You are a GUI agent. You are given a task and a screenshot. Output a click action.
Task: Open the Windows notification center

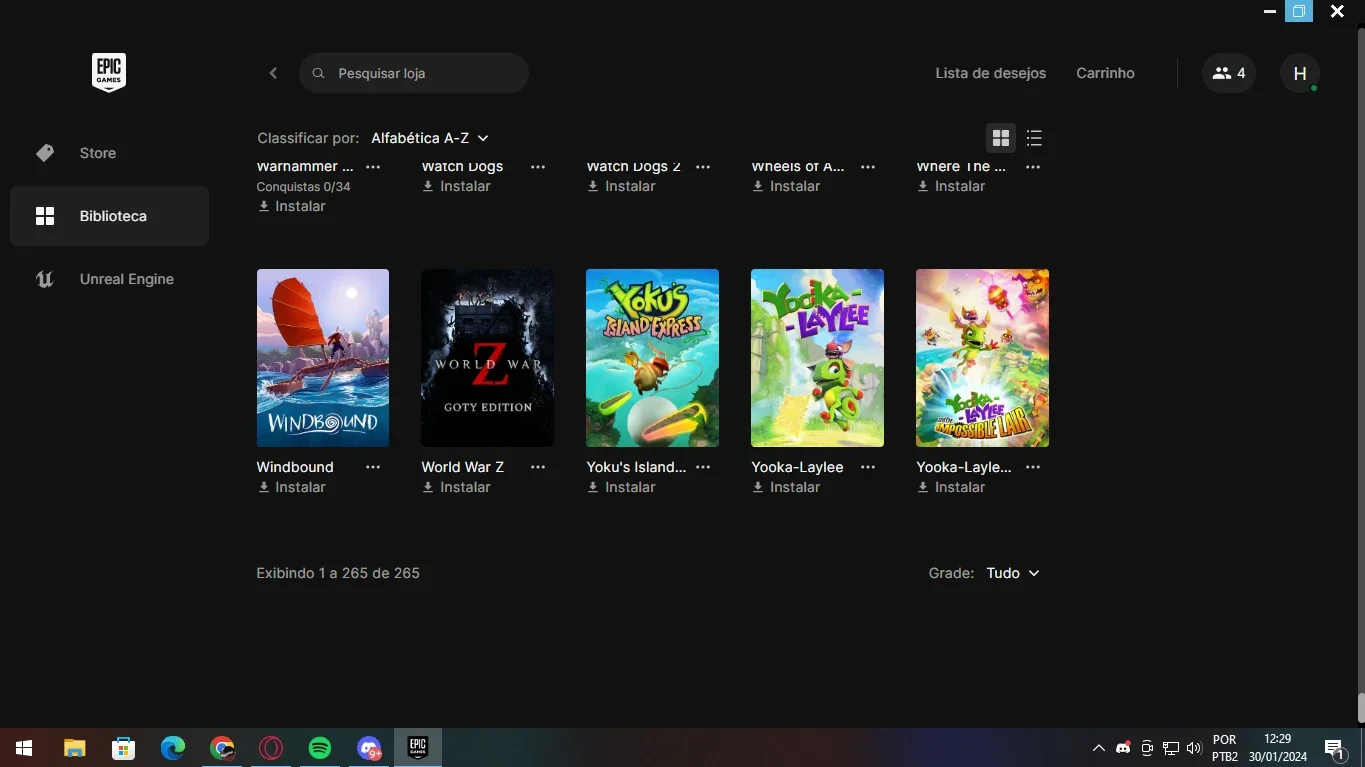[x=1334, y=748]
